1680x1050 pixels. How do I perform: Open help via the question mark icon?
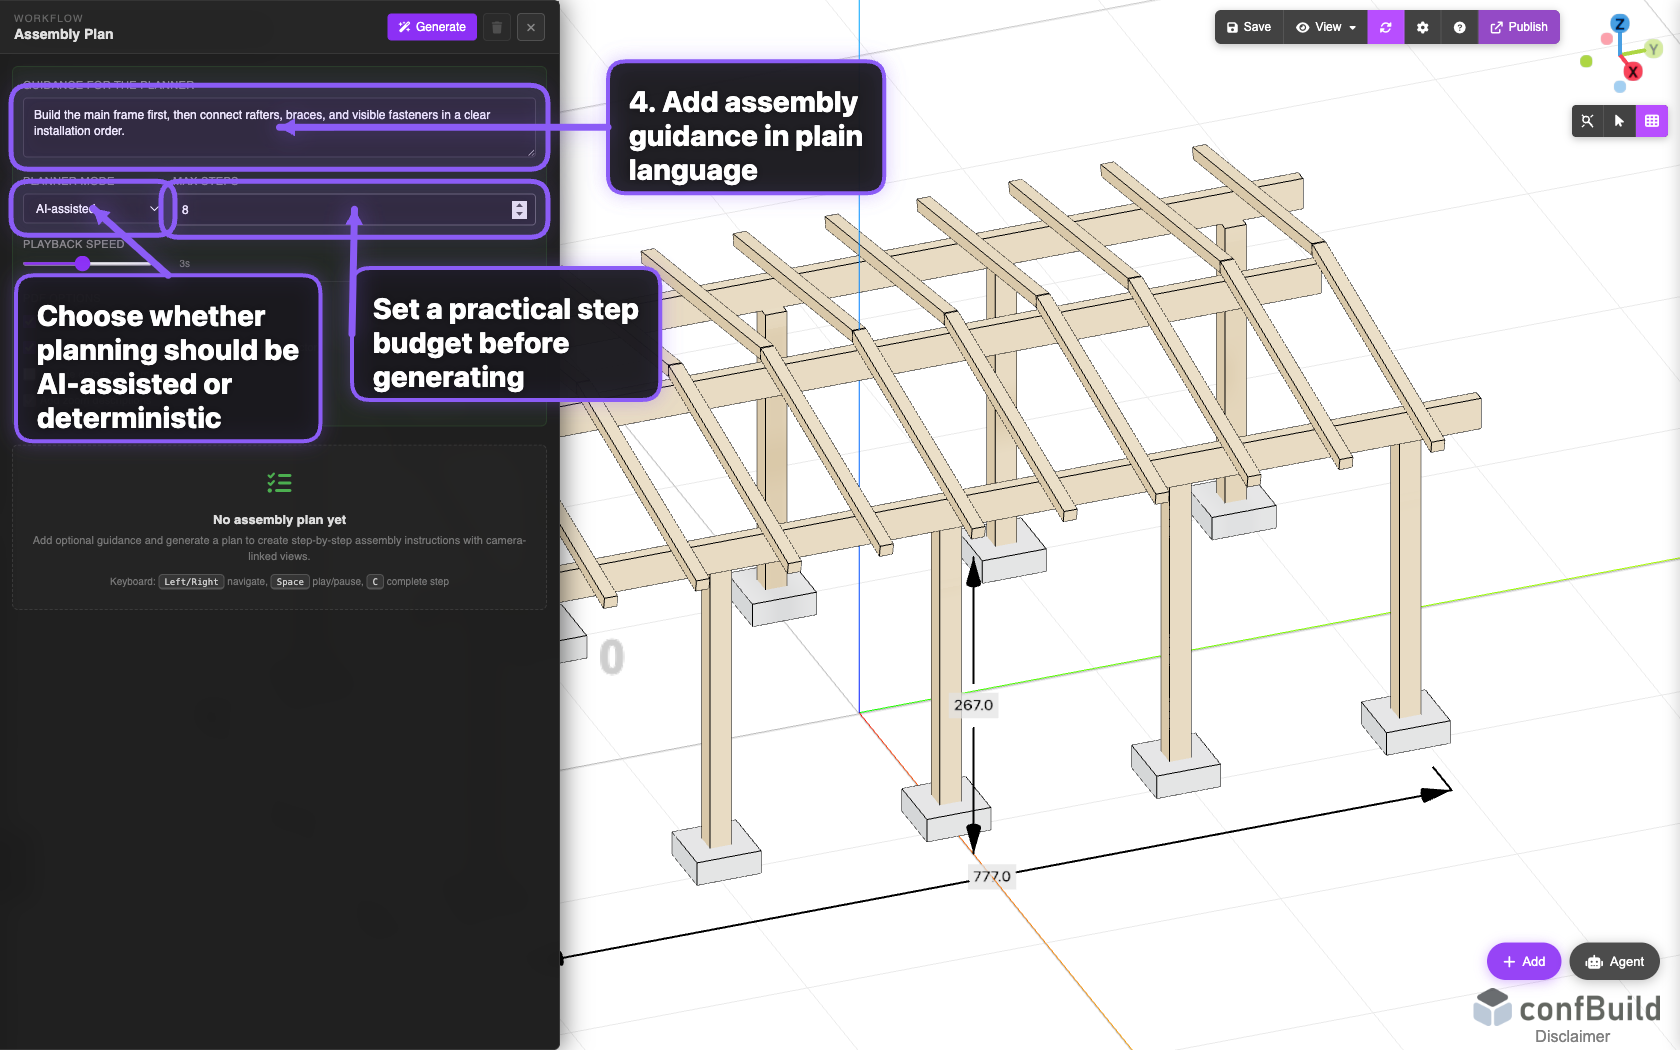tap(1459, 27)
